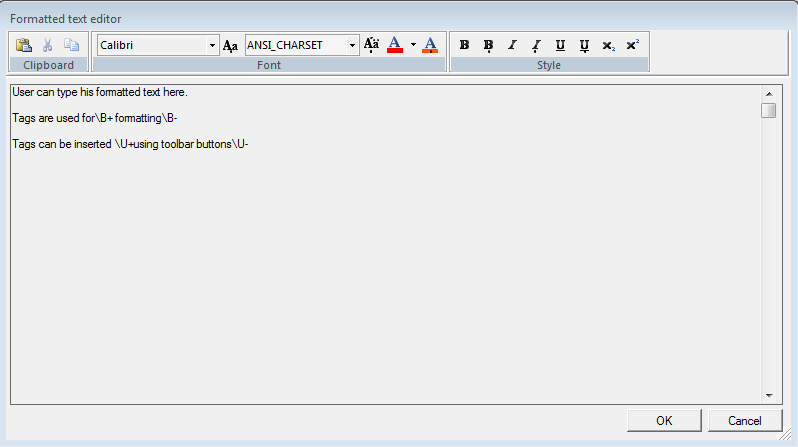
Task: Click the Underline-off tag button
Action: (x=584, y=45)
